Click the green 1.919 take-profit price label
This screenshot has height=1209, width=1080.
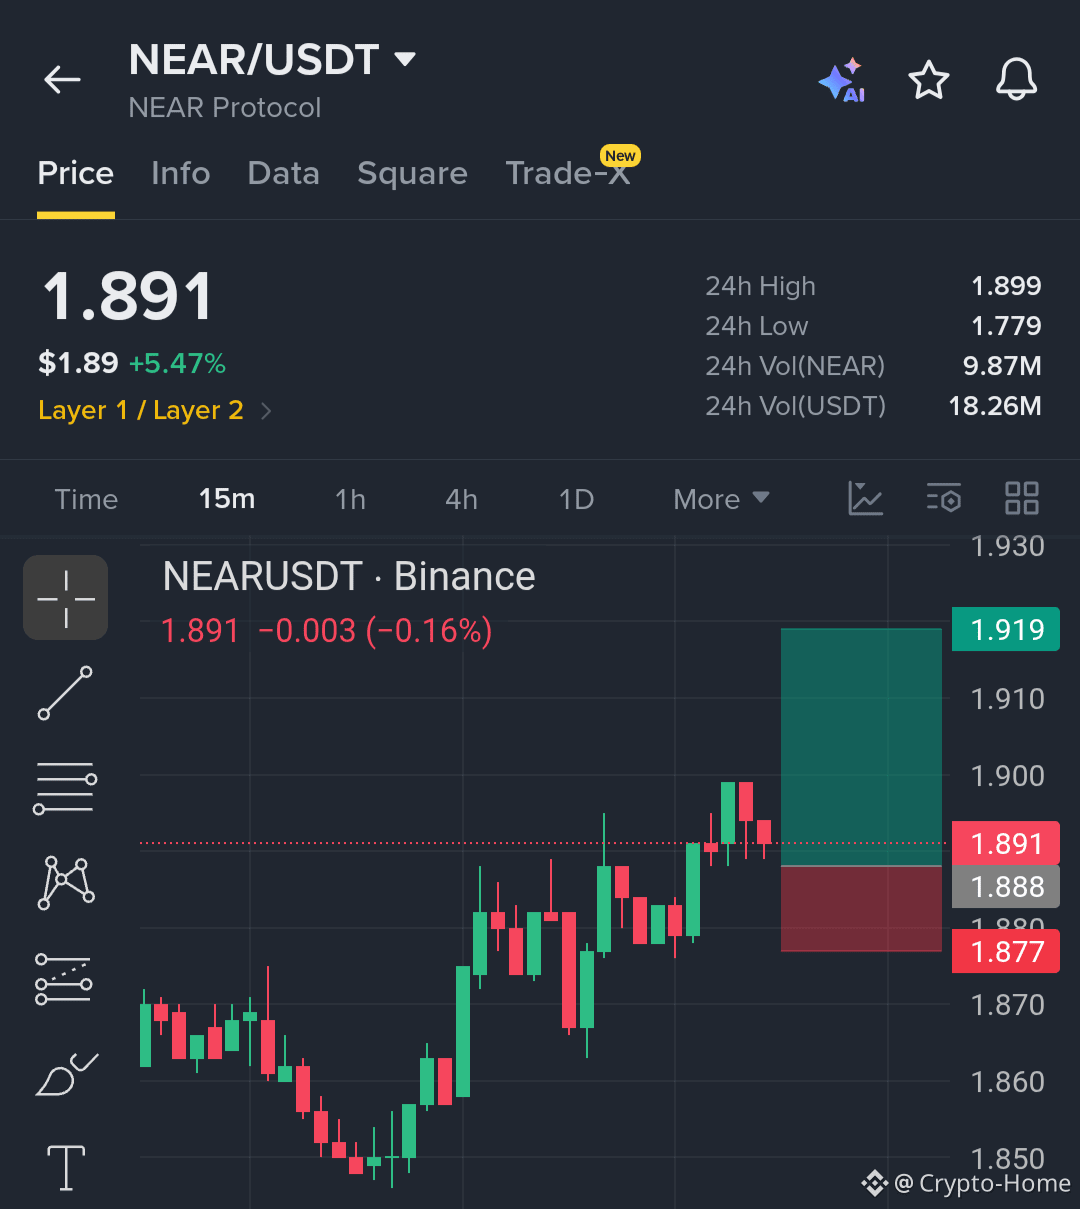coord(1006,629)
